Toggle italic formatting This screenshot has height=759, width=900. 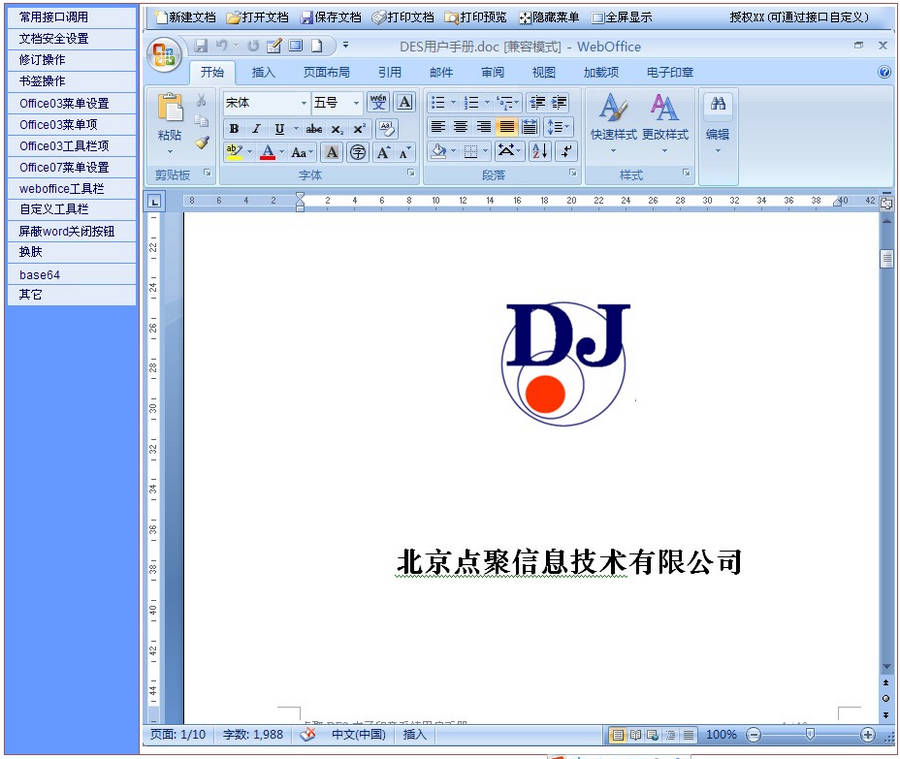pos(257,129)
